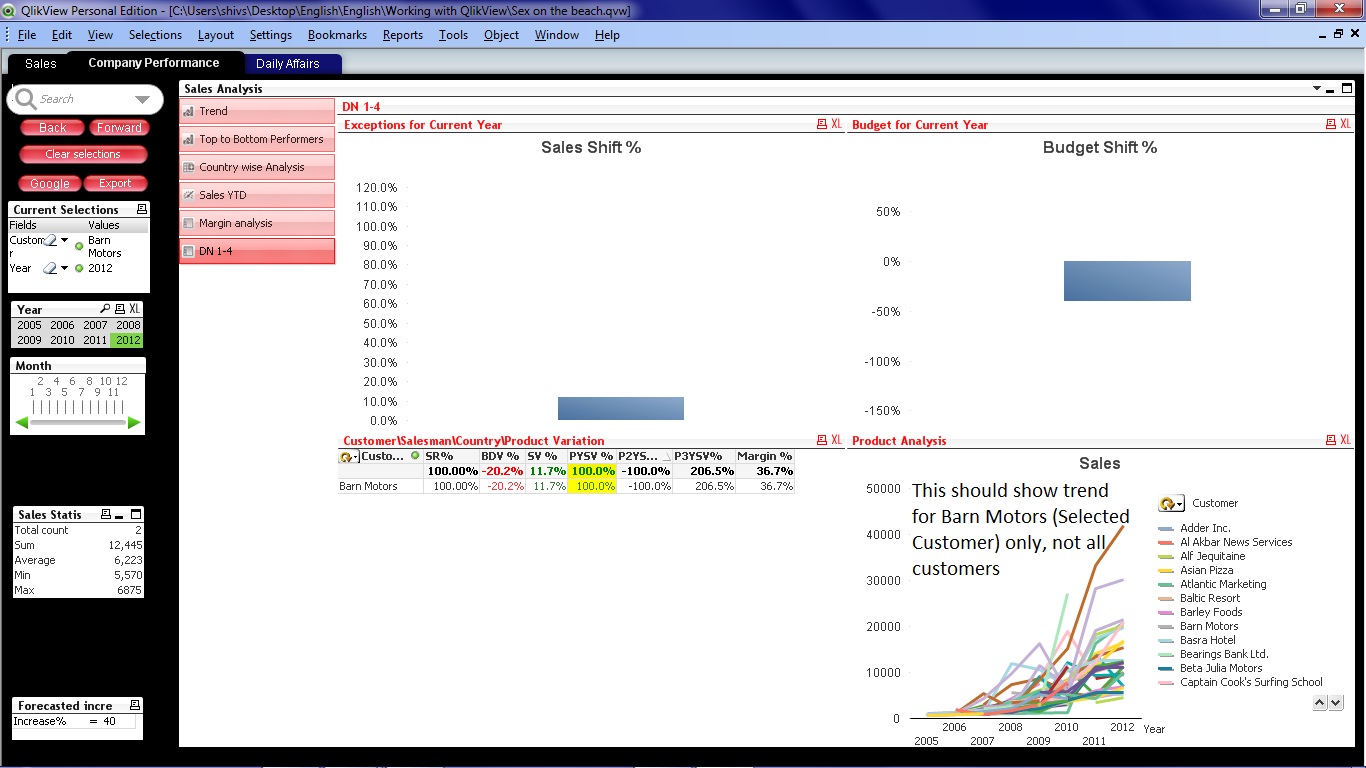Minimize the Sales Analysis container
The width and height of the screenshot is (1366, 768).
1332,89
